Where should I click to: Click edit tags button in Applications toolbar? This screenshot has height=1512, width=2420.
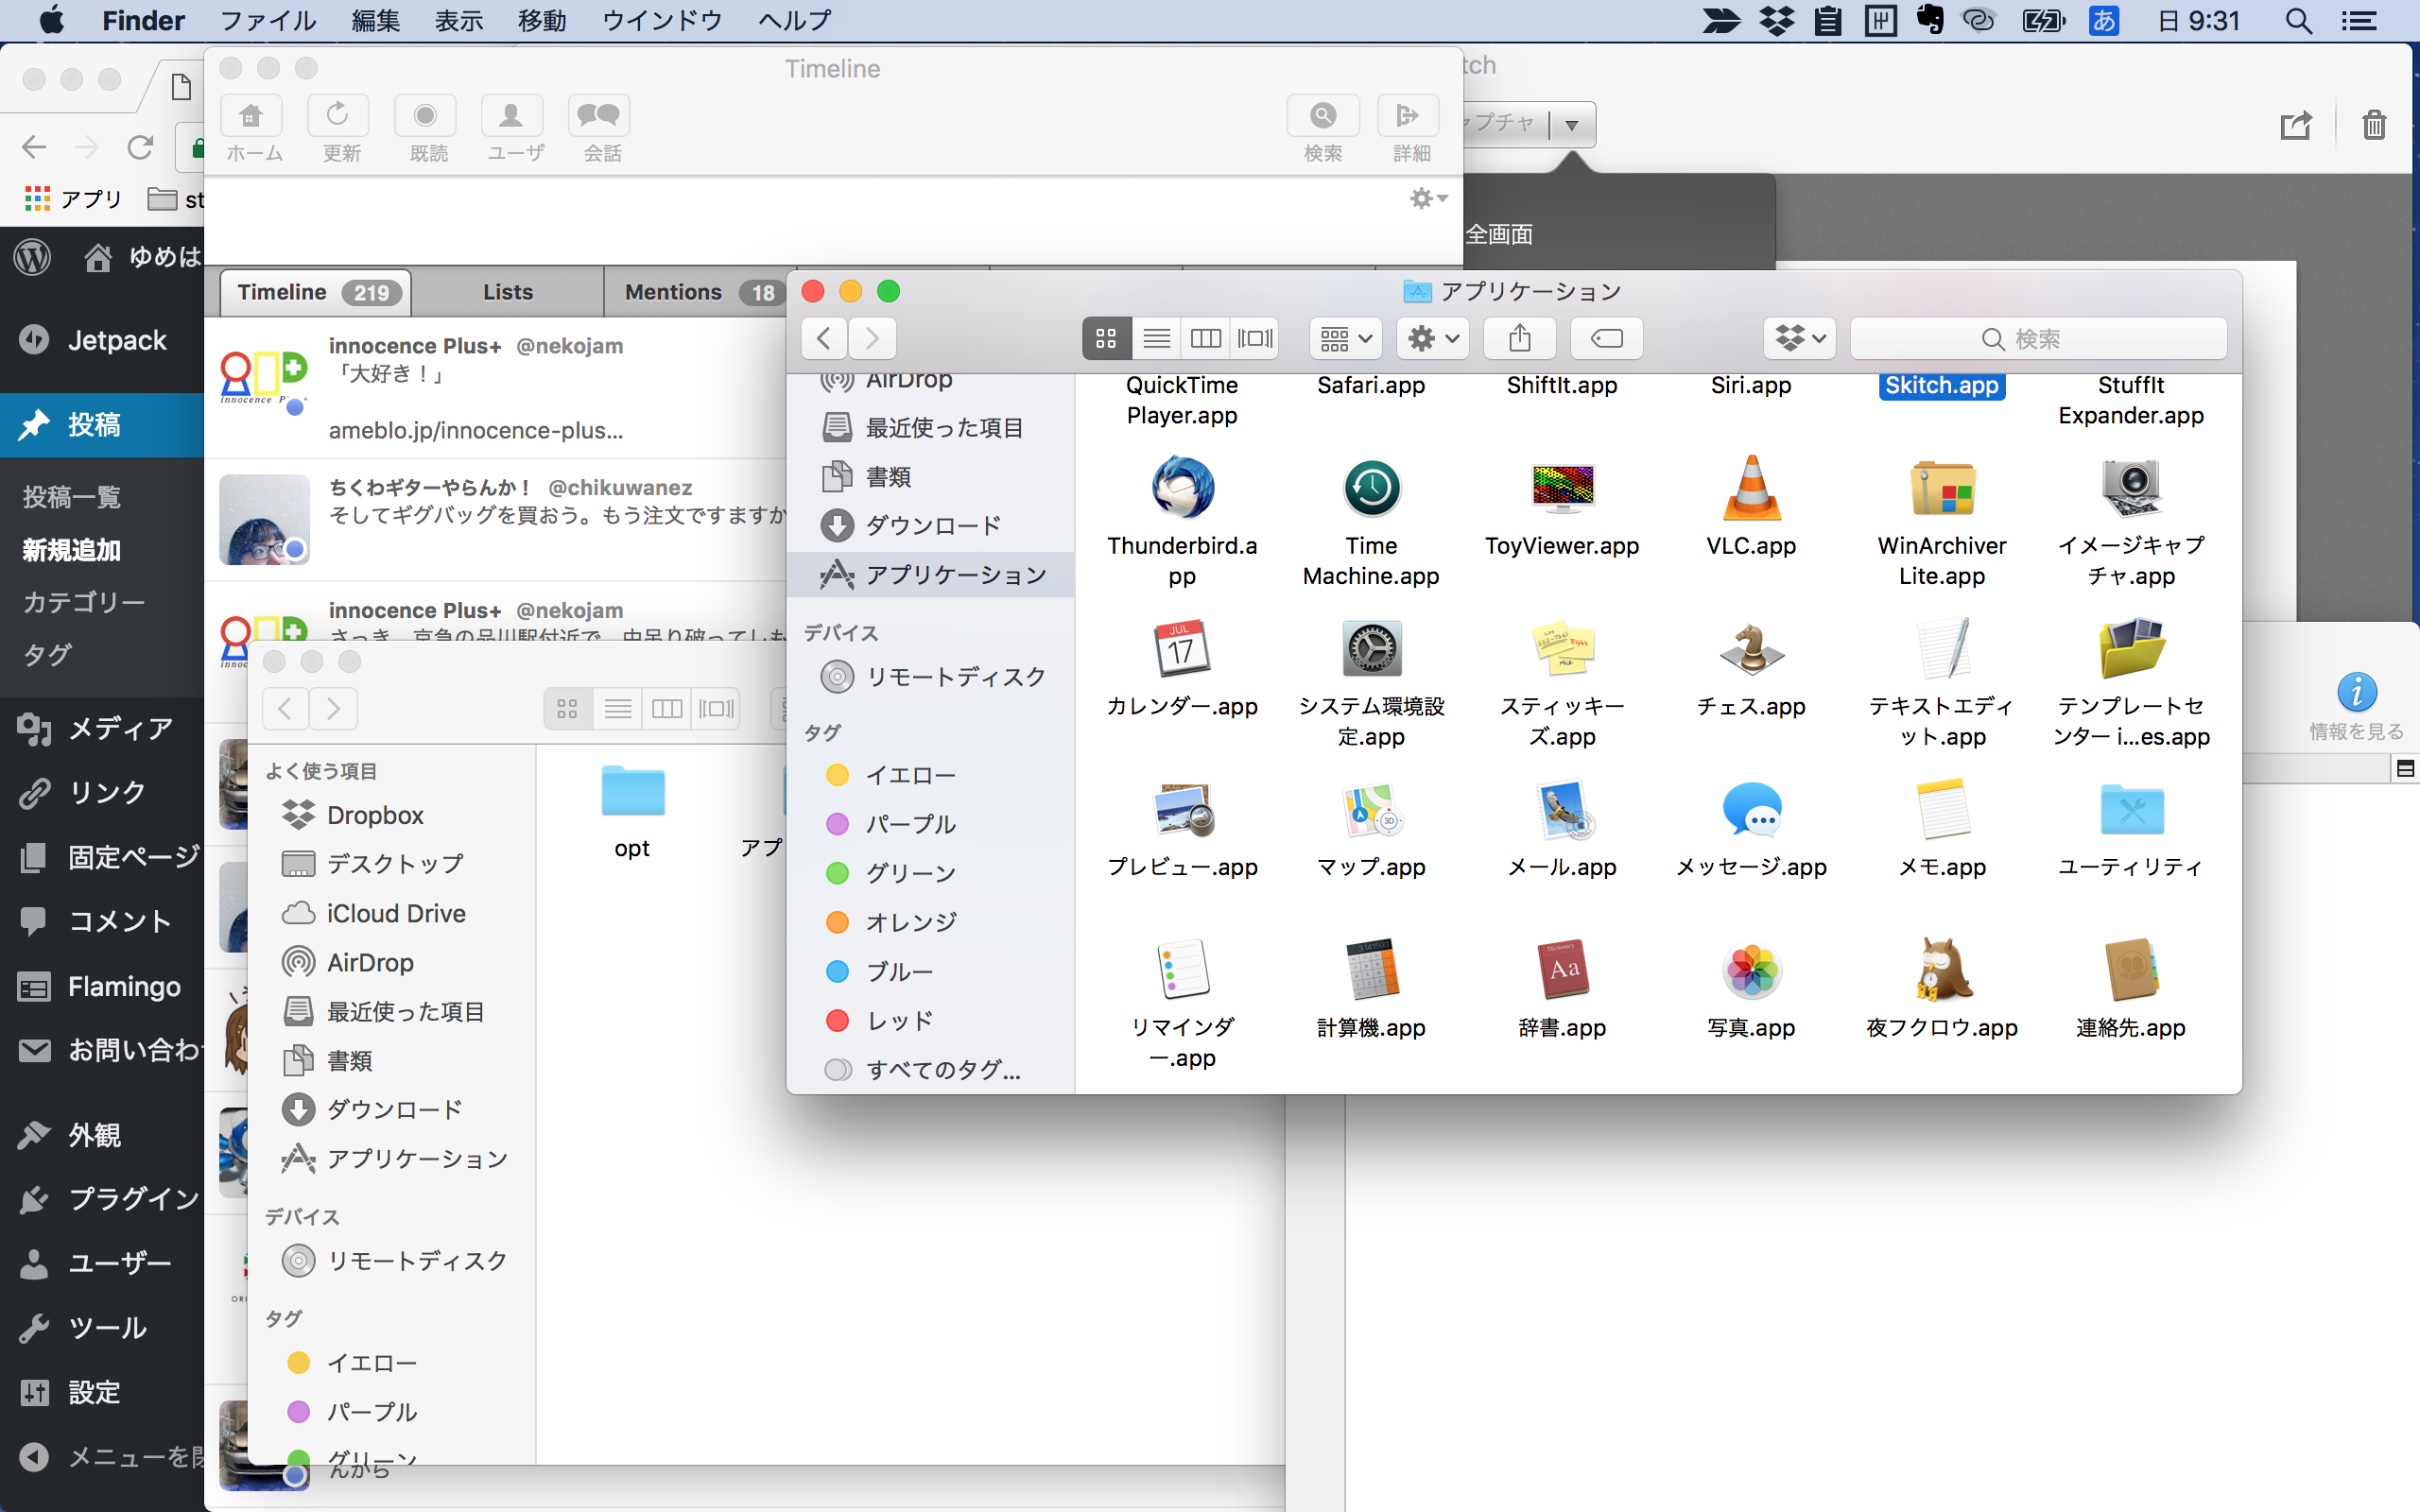click(x=1607, y=339)
